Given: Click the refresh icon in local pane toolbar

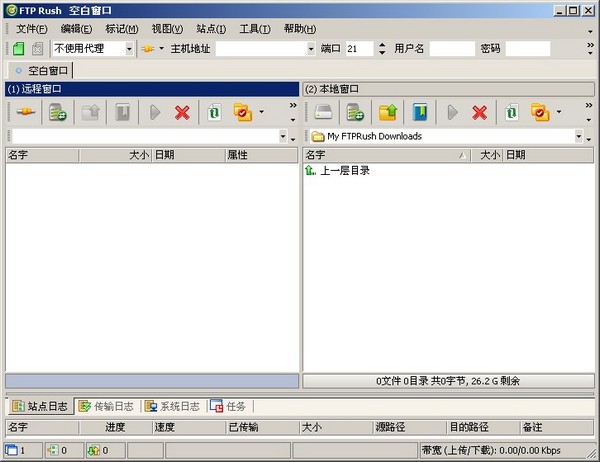Looking at the screenshot, I should (511, 113).
